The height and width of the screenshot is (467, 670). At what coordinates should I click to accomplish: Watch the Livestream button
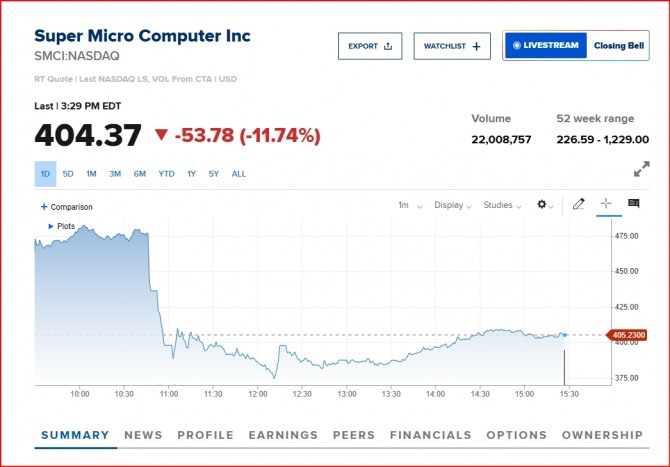pos(544,45)
